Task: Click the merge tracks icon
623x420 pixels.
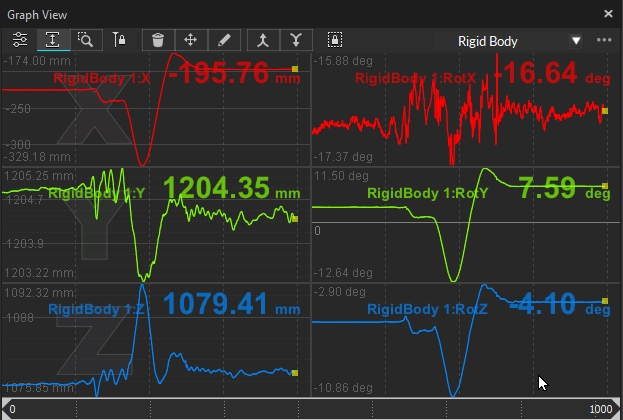Action: [262, 40]
